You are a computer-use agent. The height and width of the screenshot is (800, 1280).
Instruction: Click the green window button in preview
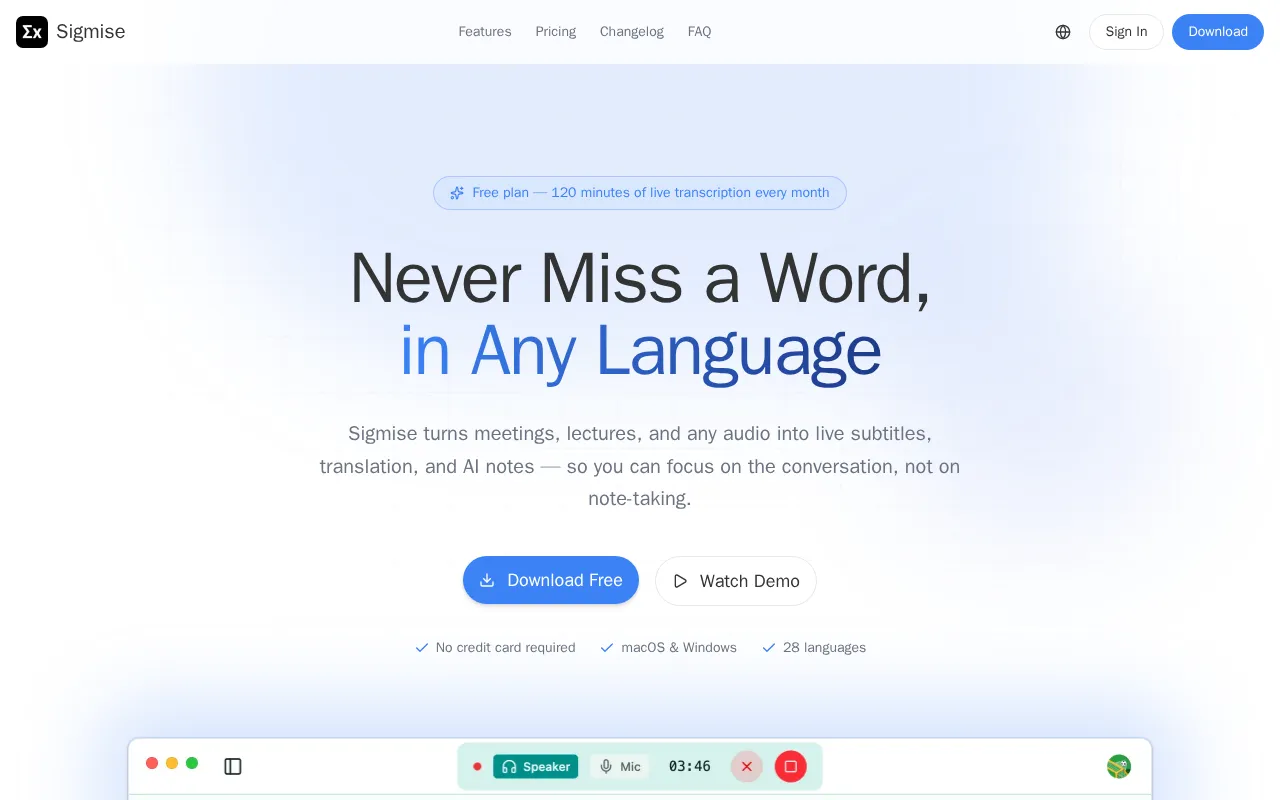(x=192, y=763)
